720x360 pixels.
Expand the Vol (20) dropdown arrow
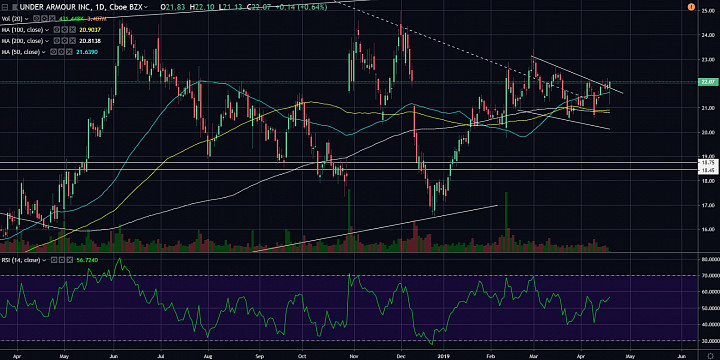[27, 19]
